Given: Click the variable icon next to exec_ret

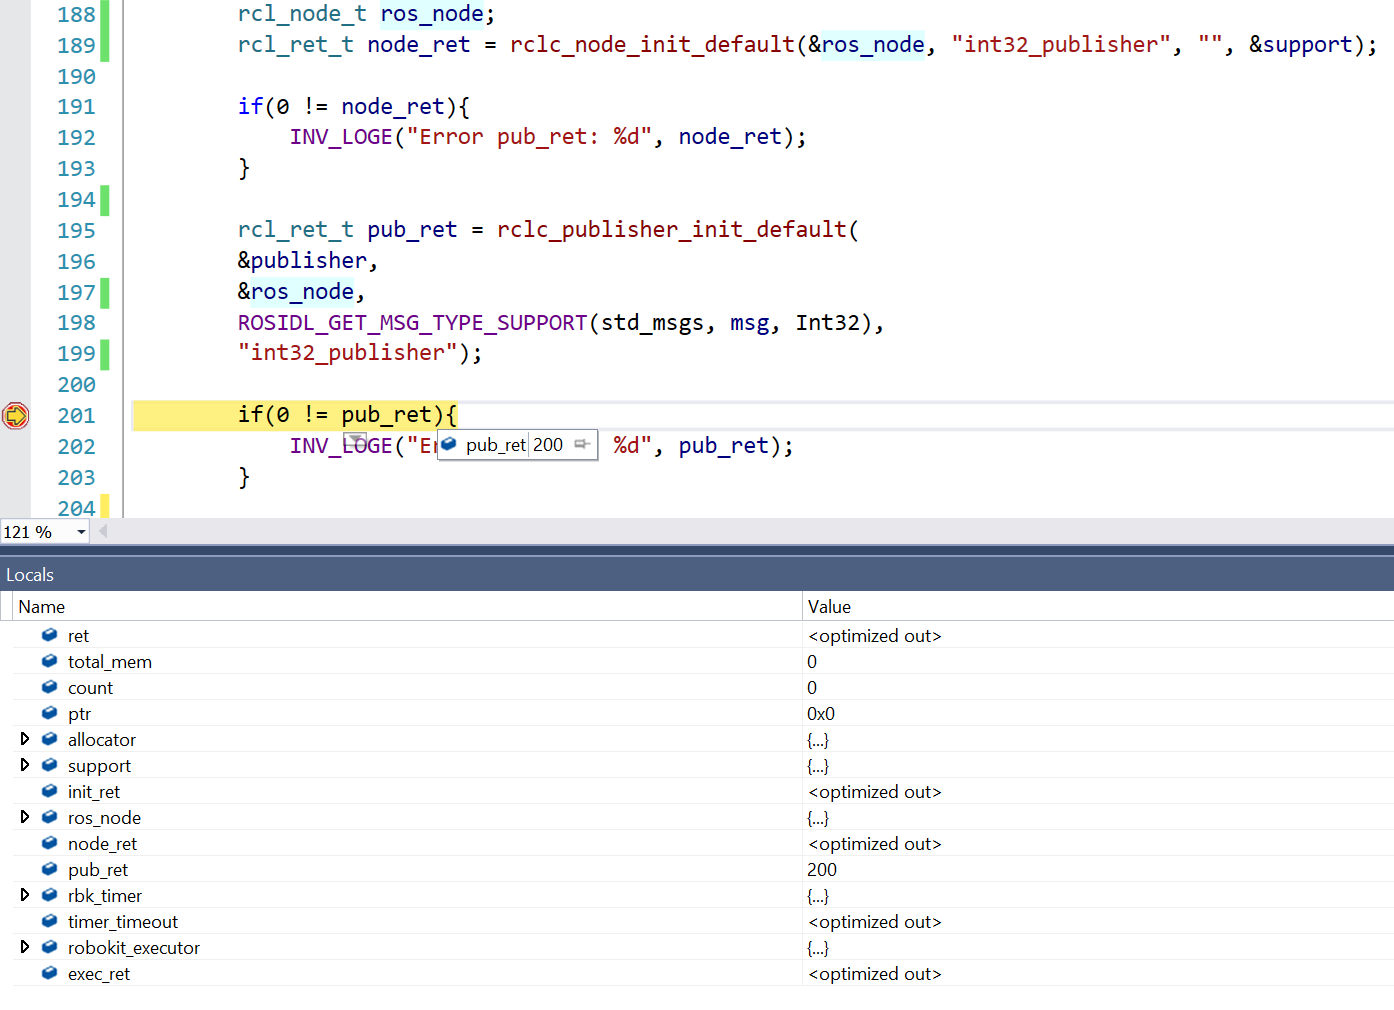Looking at the screenshot, I should coord(49,972).
